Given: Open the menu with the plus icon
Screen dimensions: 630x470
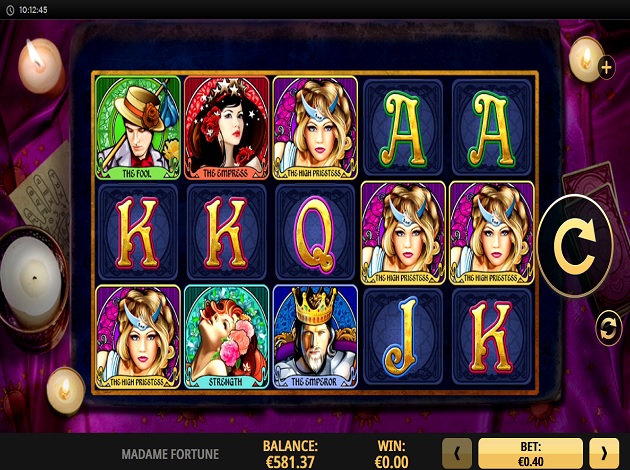Looking at the screenshot, I should (606, 67).
